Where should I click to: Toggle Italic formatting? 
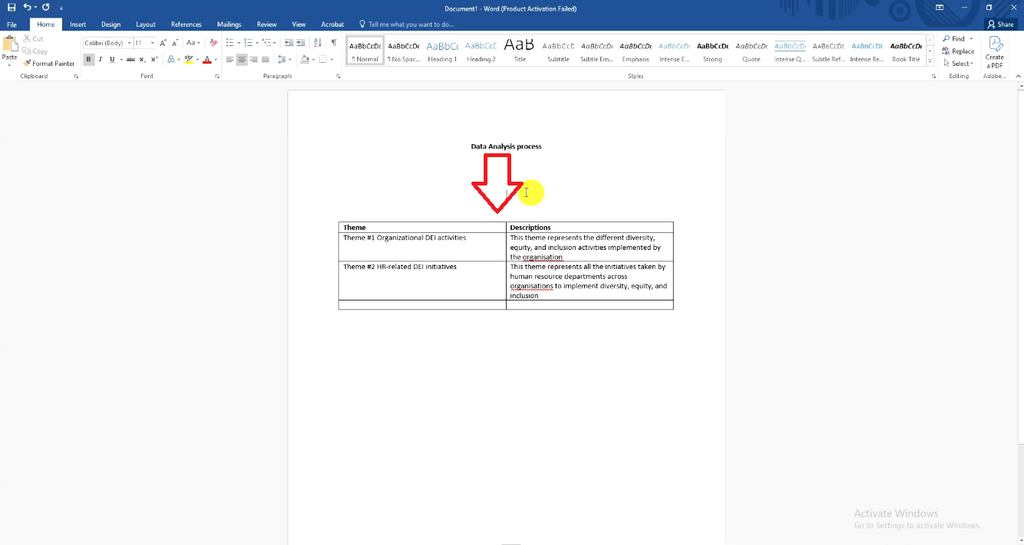pos(100,59)
